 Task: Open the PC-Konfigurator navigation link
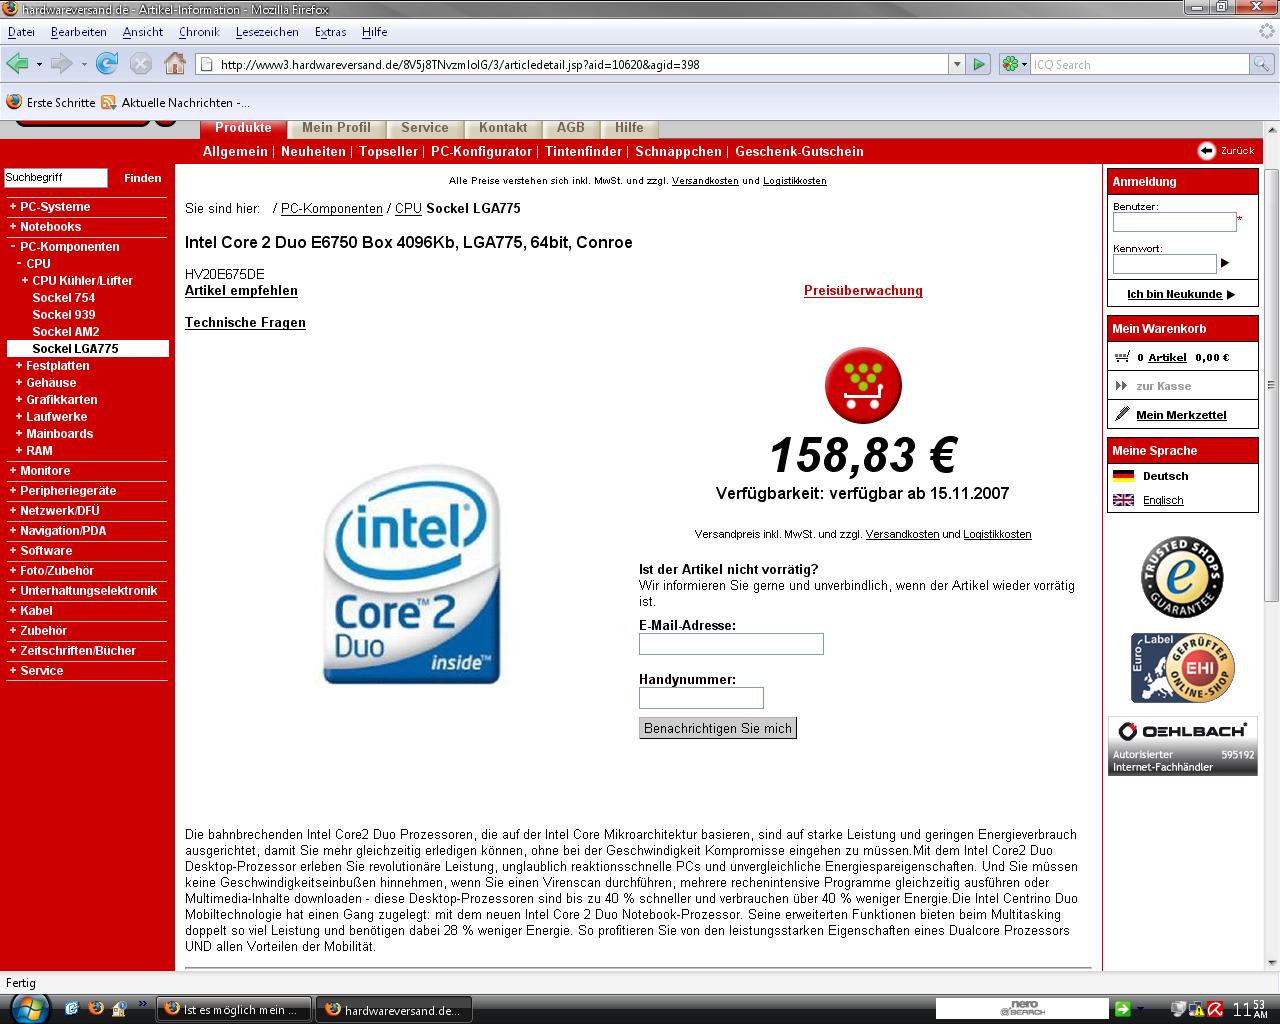pyautogui.click(x=481, y=152)
